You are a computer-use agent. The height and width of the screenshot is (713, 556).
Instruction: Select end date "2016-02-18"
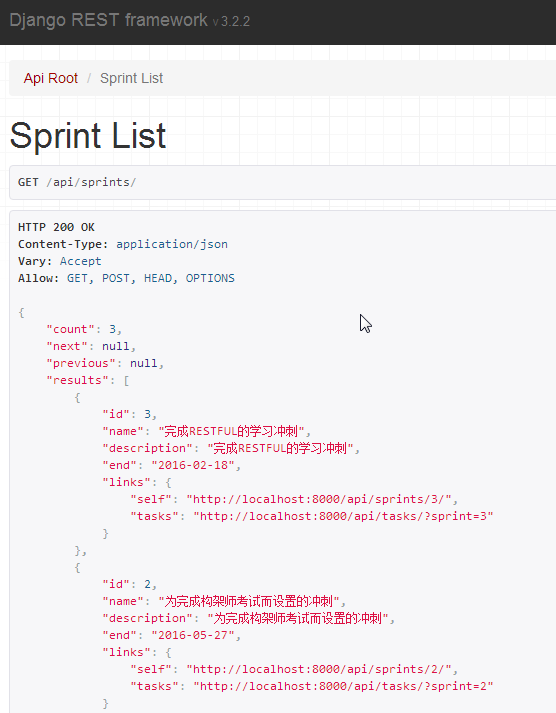(193, 465)
